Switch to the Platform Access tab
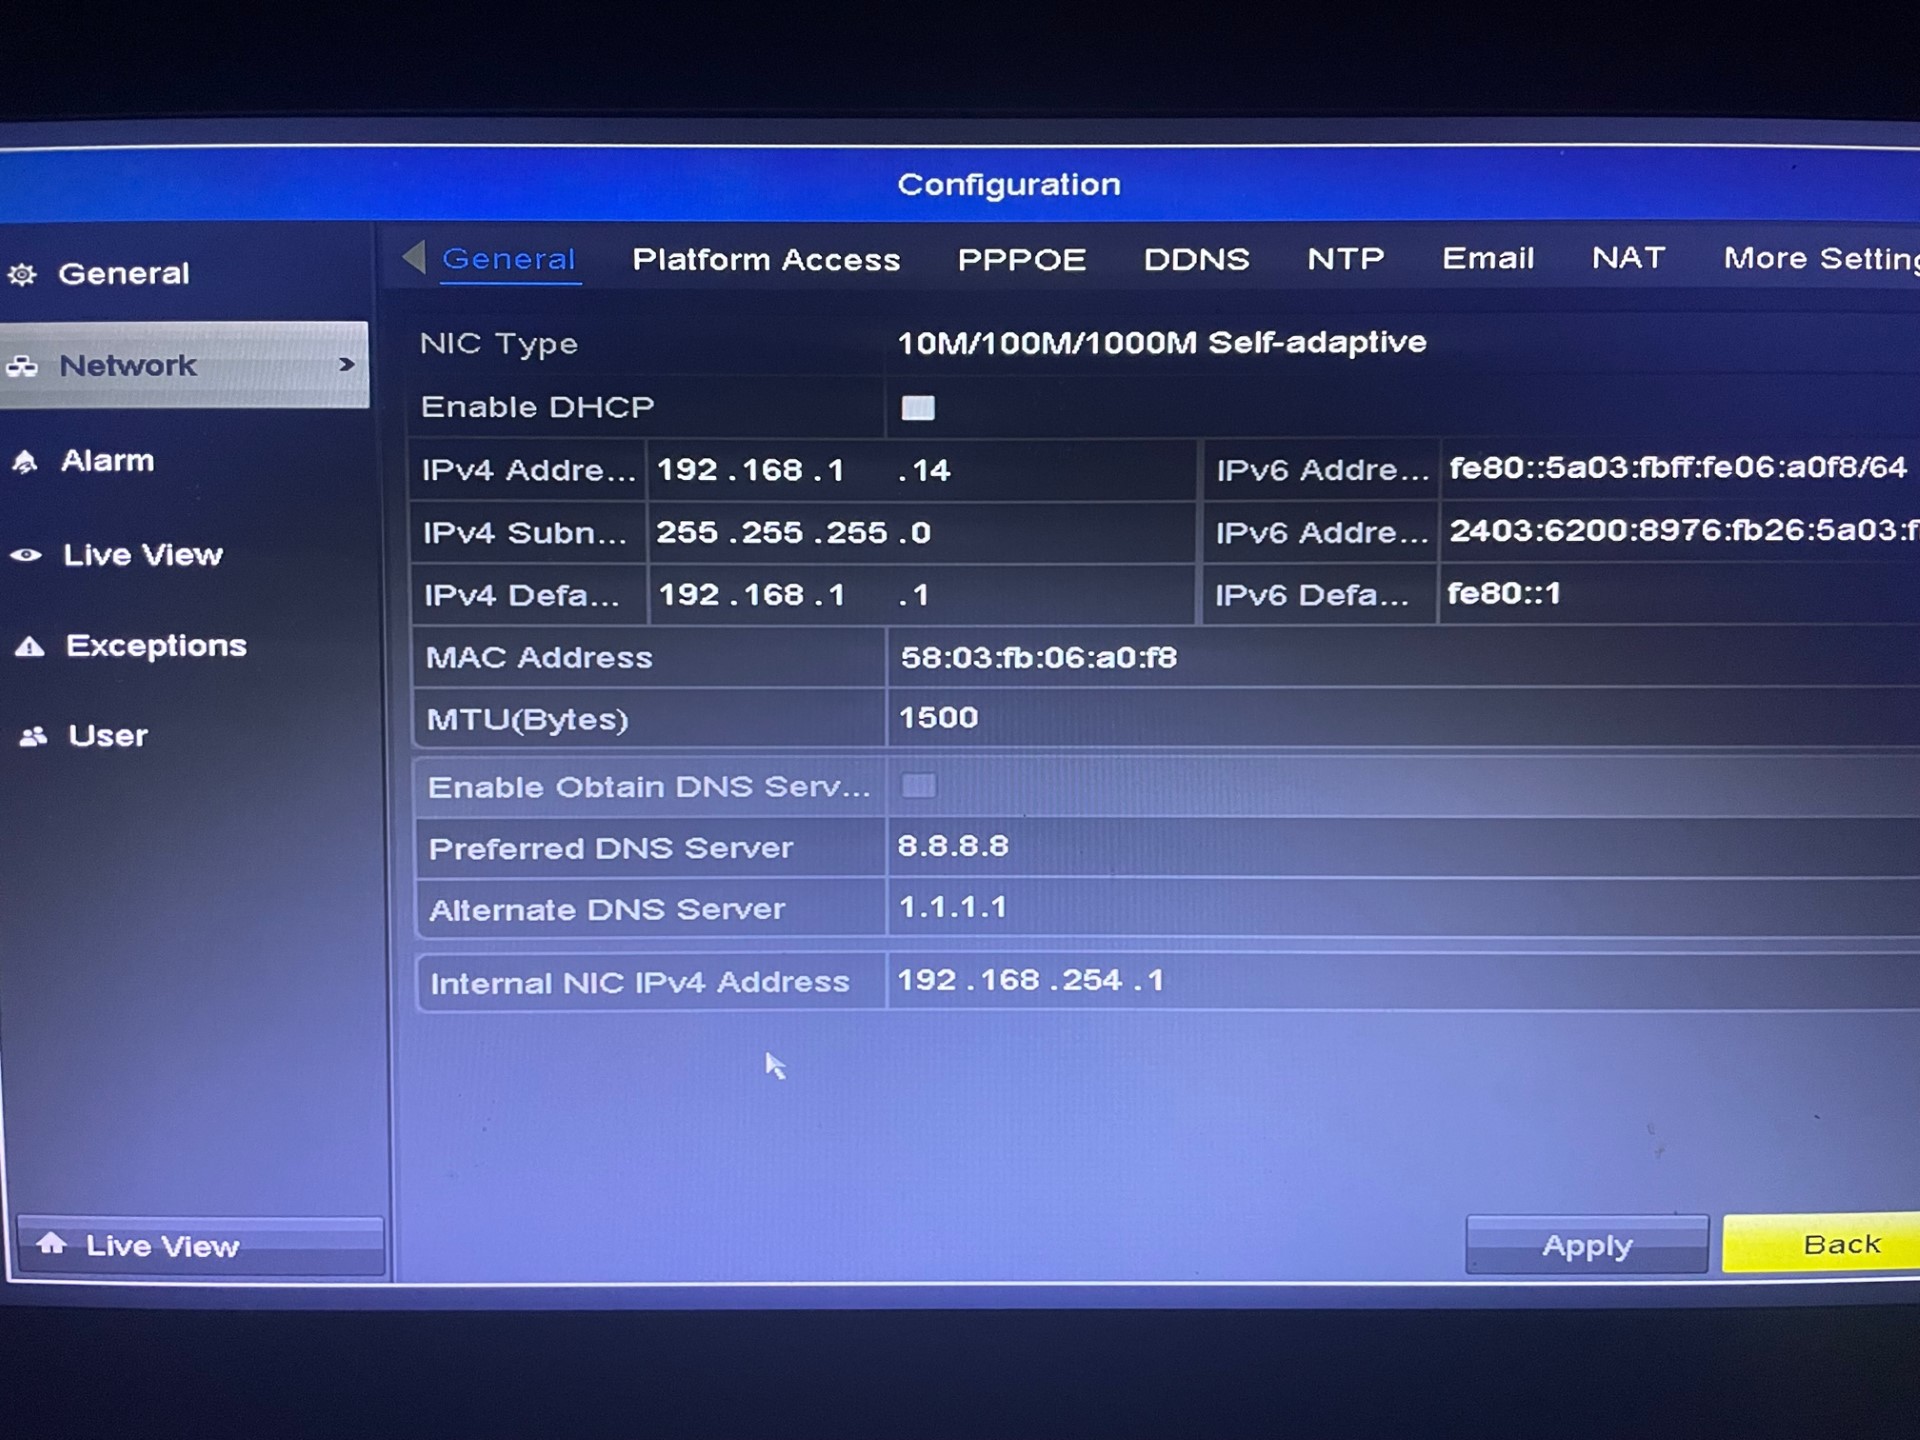This screenshot has width=1920, height=1440. pos(766,260)
